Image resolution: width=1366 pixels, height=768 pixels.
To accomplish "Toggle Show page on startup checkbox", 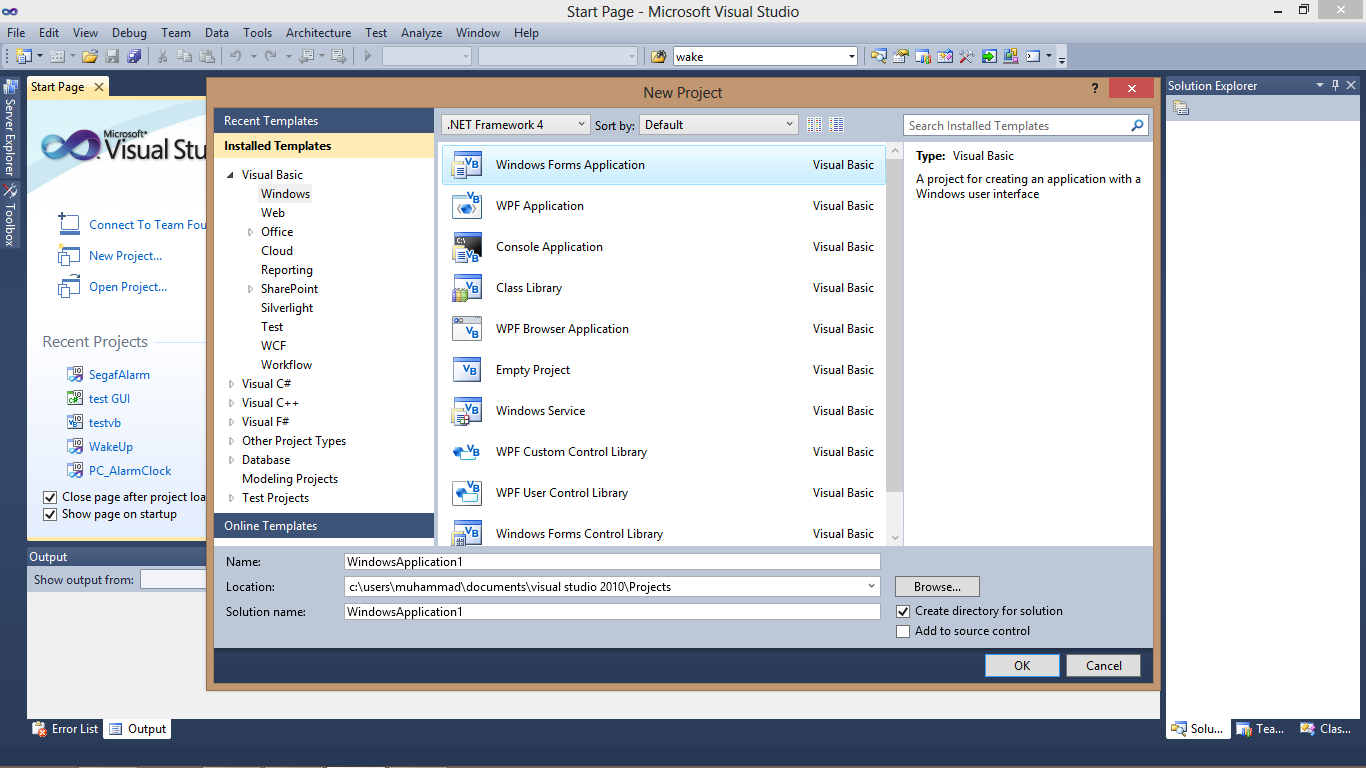I will pyautogui.click(x=50, y=514).
